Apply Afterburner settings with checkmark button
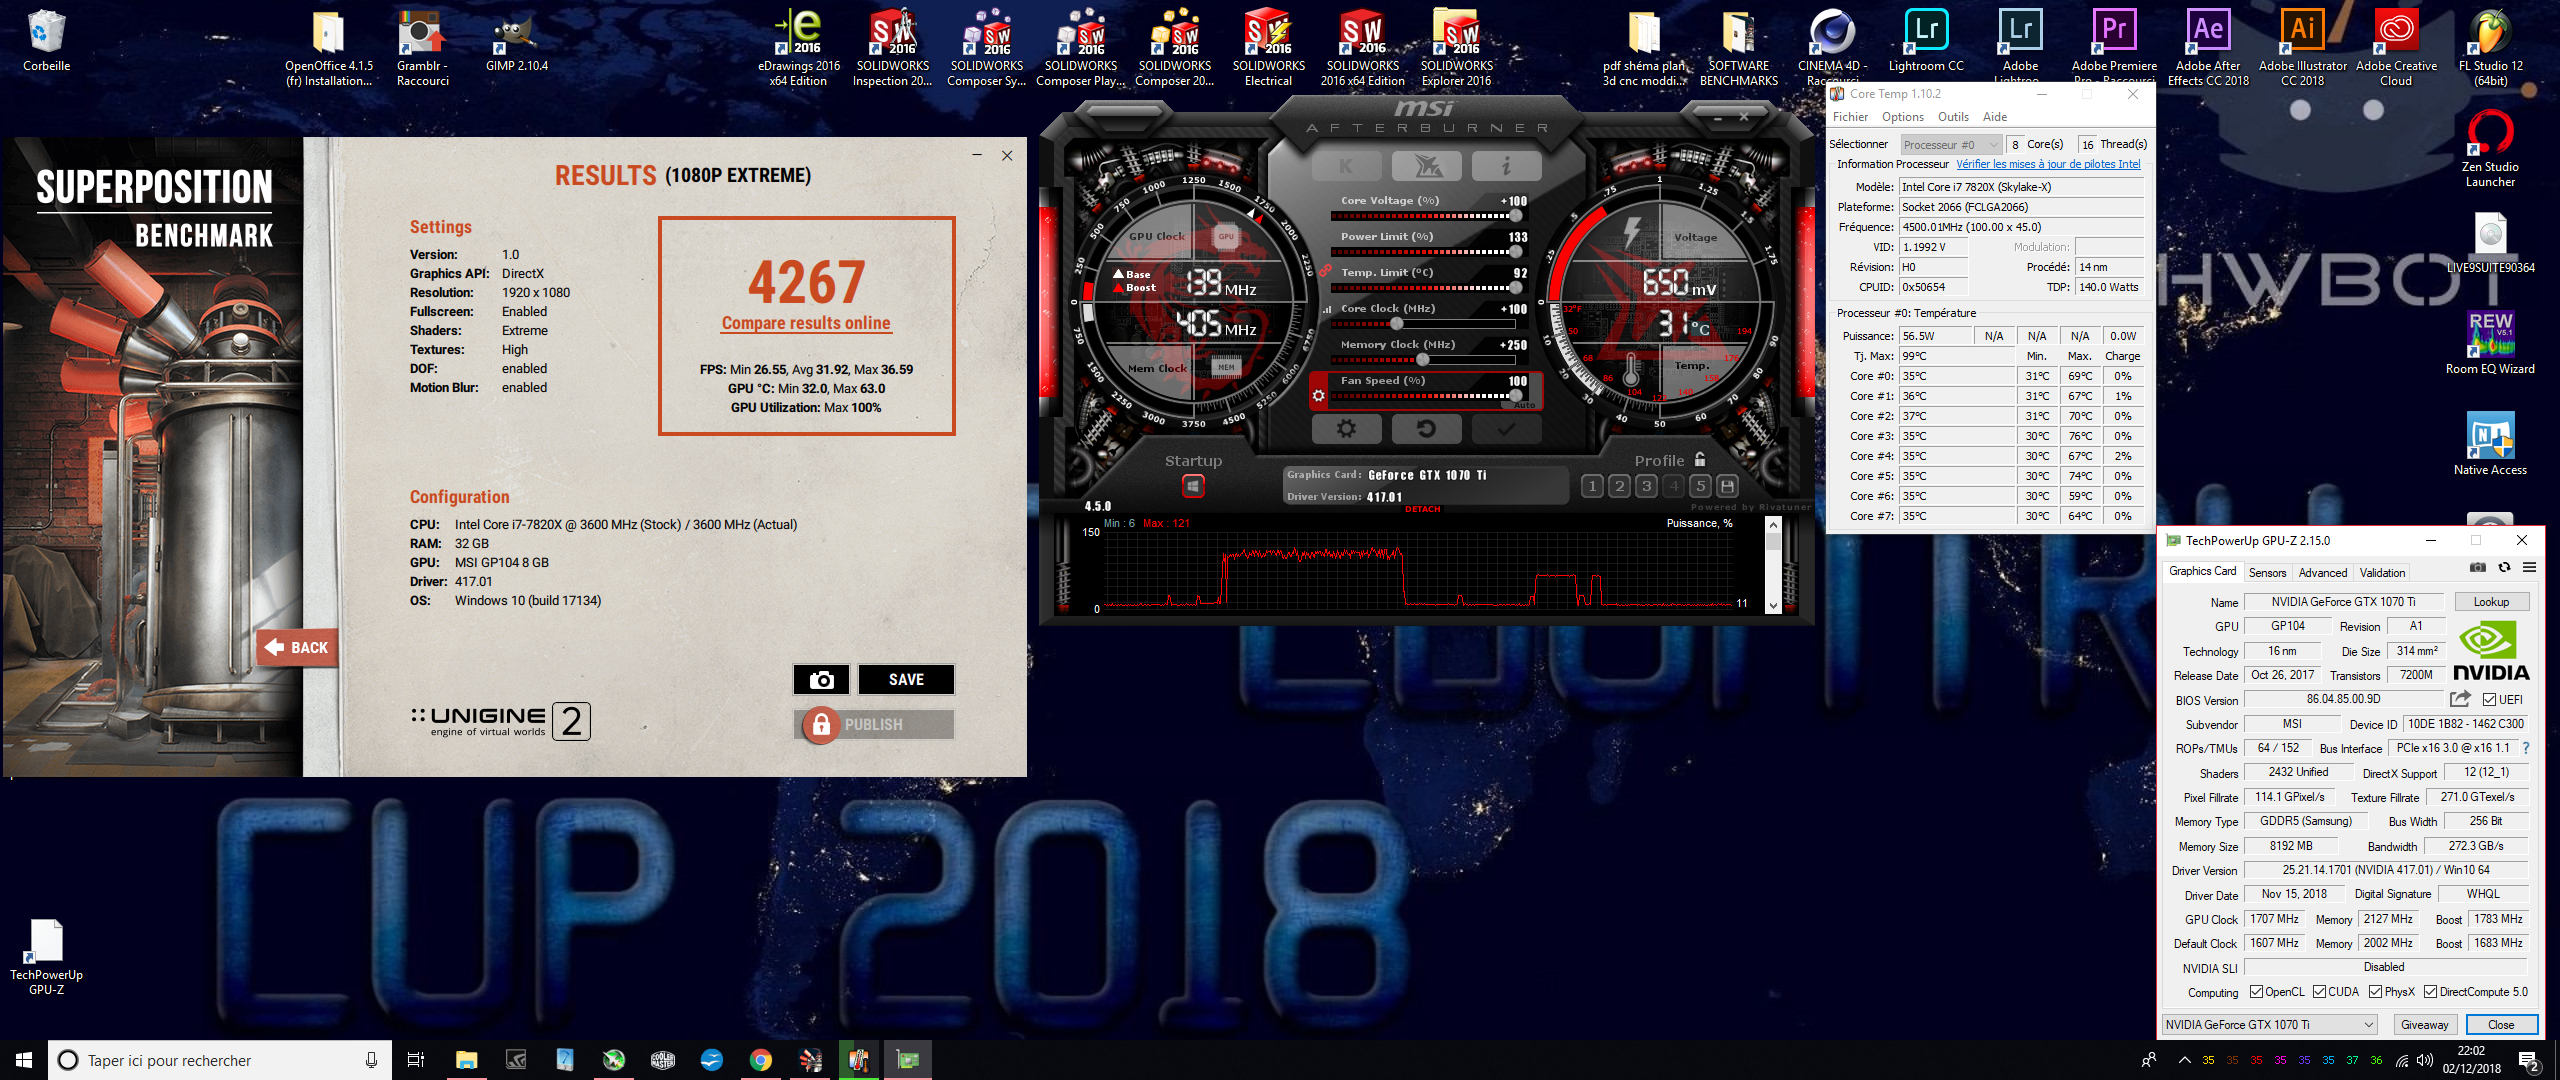This screenshot has height=1080, width=2560. pyautogui.click(x=1506, y=429)
